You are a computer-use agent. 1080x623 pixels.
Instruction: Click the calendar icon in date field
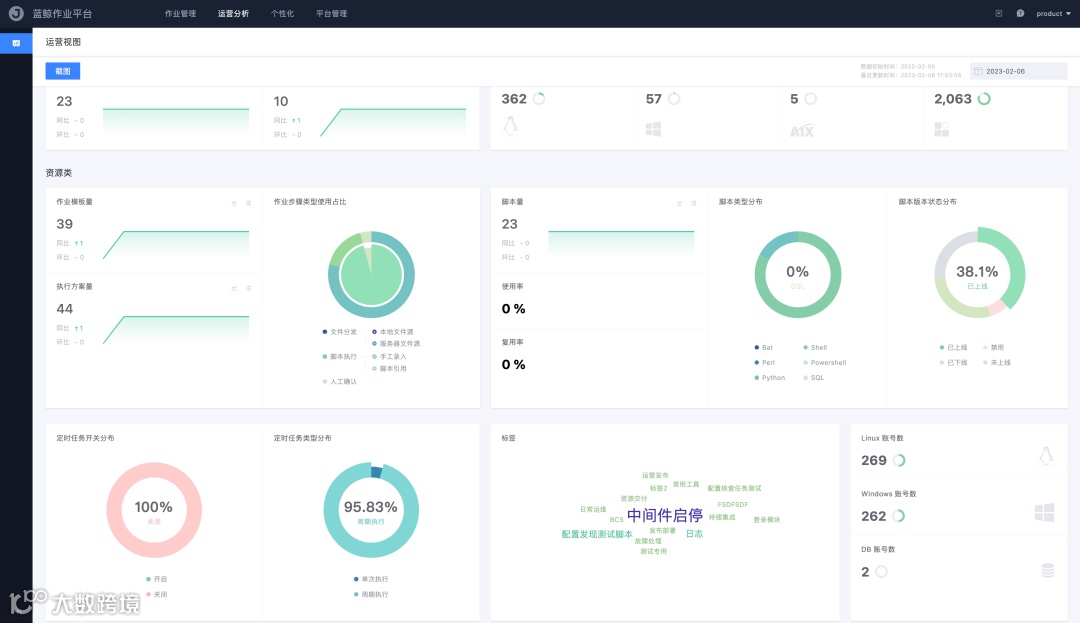click(978, 71)
